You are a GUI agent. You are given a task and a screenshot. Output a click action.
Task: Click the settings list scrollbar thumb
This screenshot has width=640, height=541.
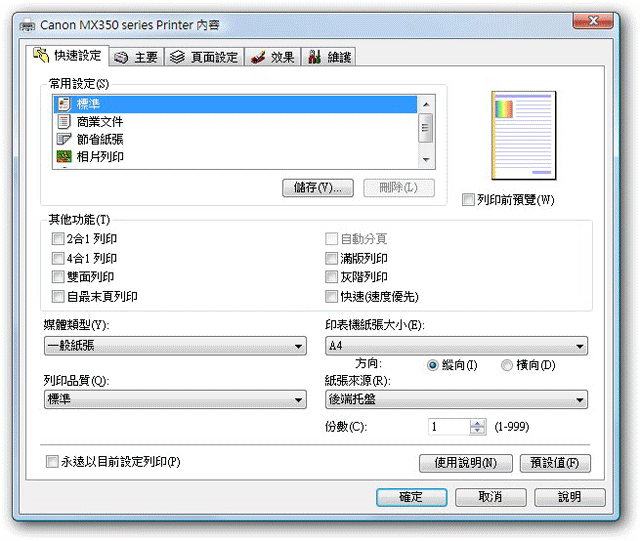tap(426, 128)
